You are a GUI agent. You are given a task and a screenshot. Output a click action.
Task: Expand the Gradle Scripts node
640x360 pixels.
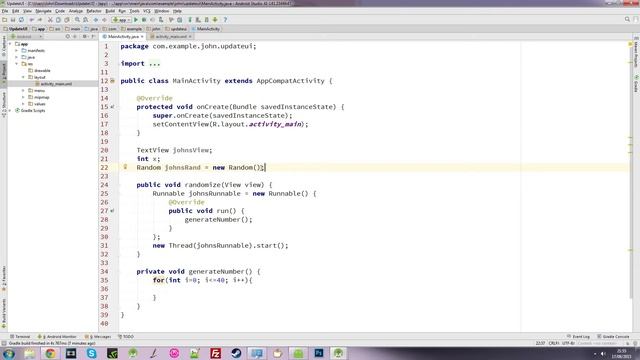click(x=10, y=111)
